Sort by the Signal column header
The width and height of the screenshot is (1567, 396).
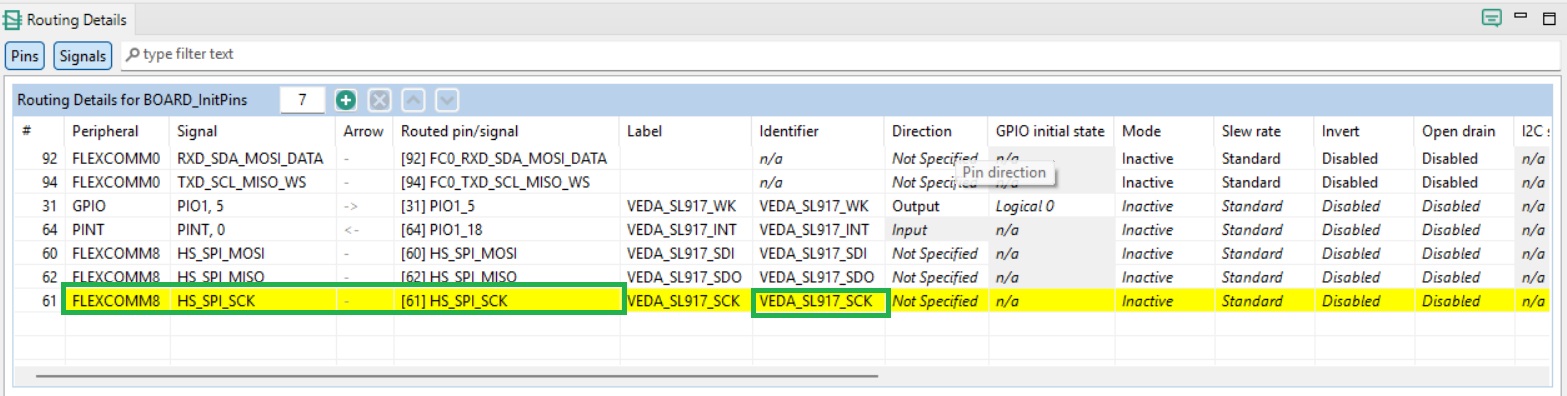[x=253, y=131]
